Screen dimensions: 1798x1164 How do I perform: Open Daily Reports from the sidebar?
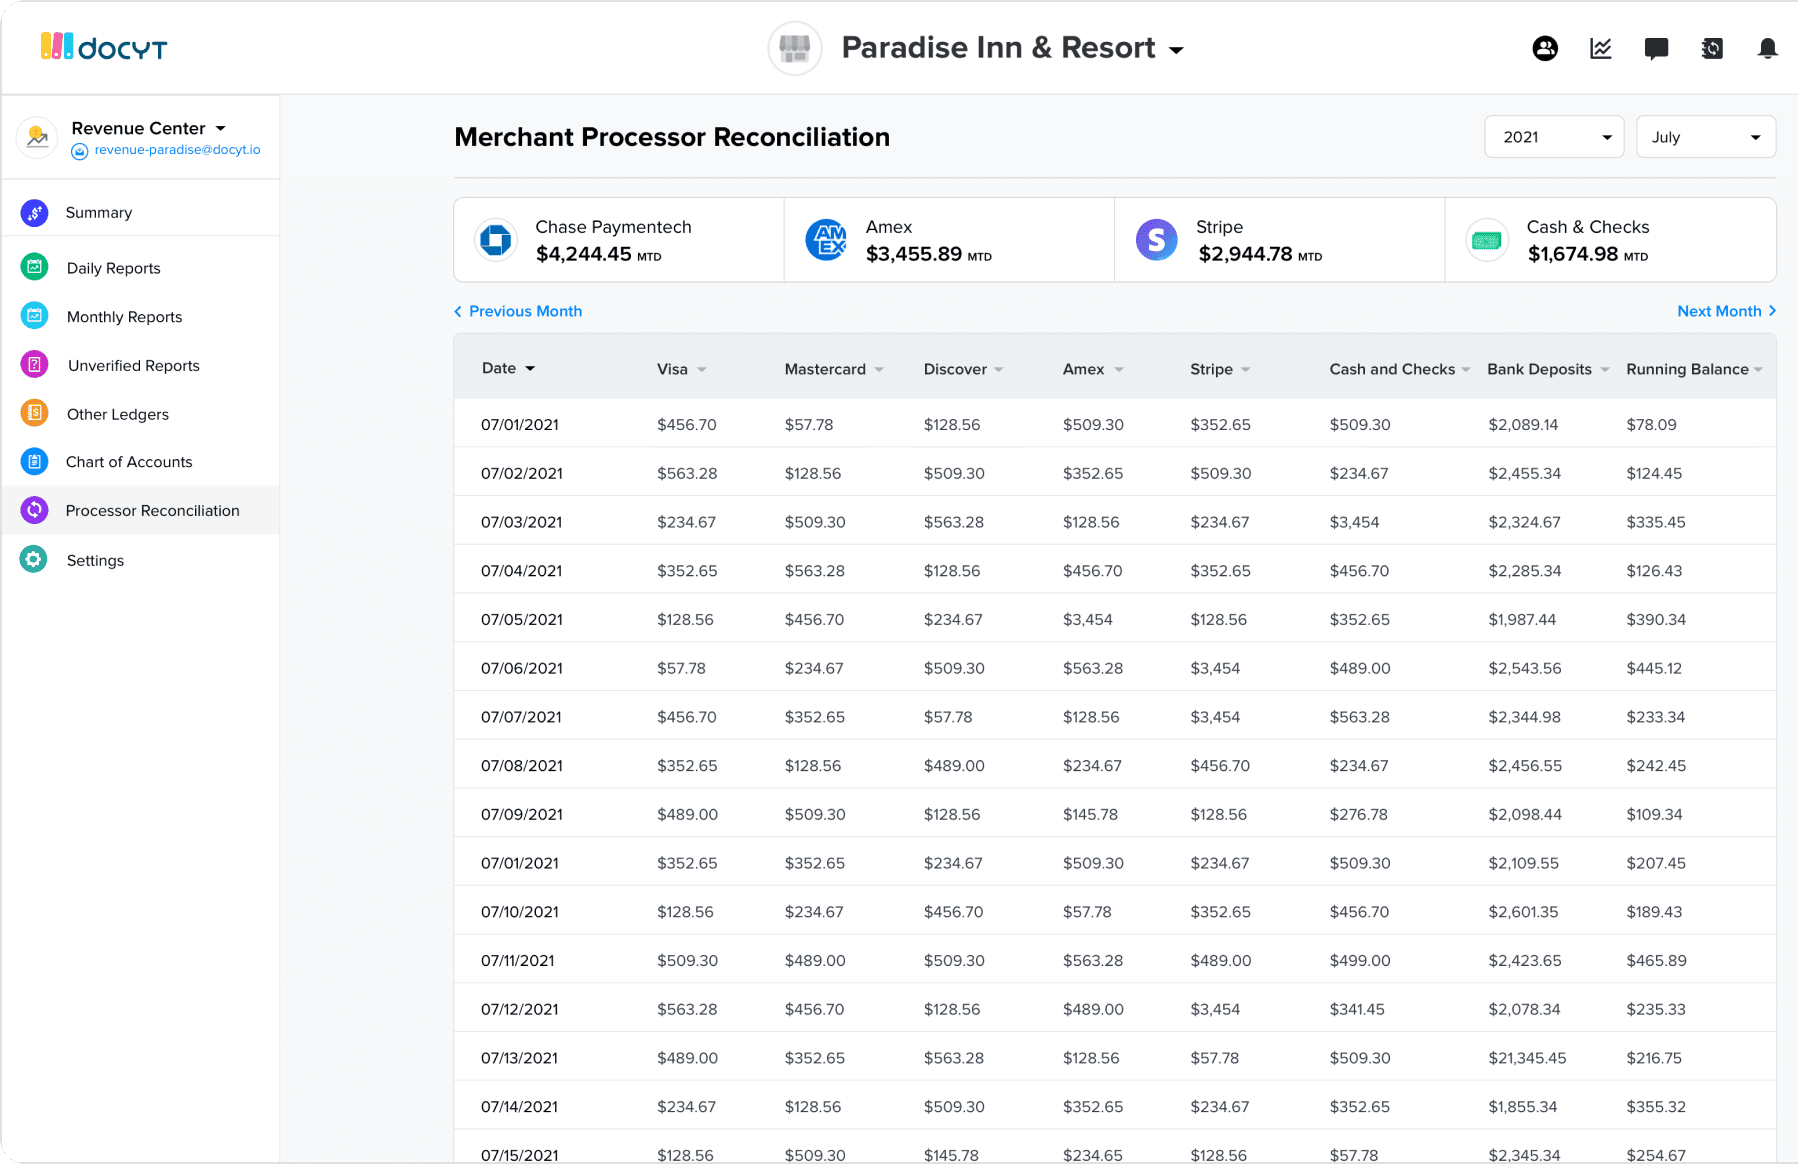coord(113,268)
